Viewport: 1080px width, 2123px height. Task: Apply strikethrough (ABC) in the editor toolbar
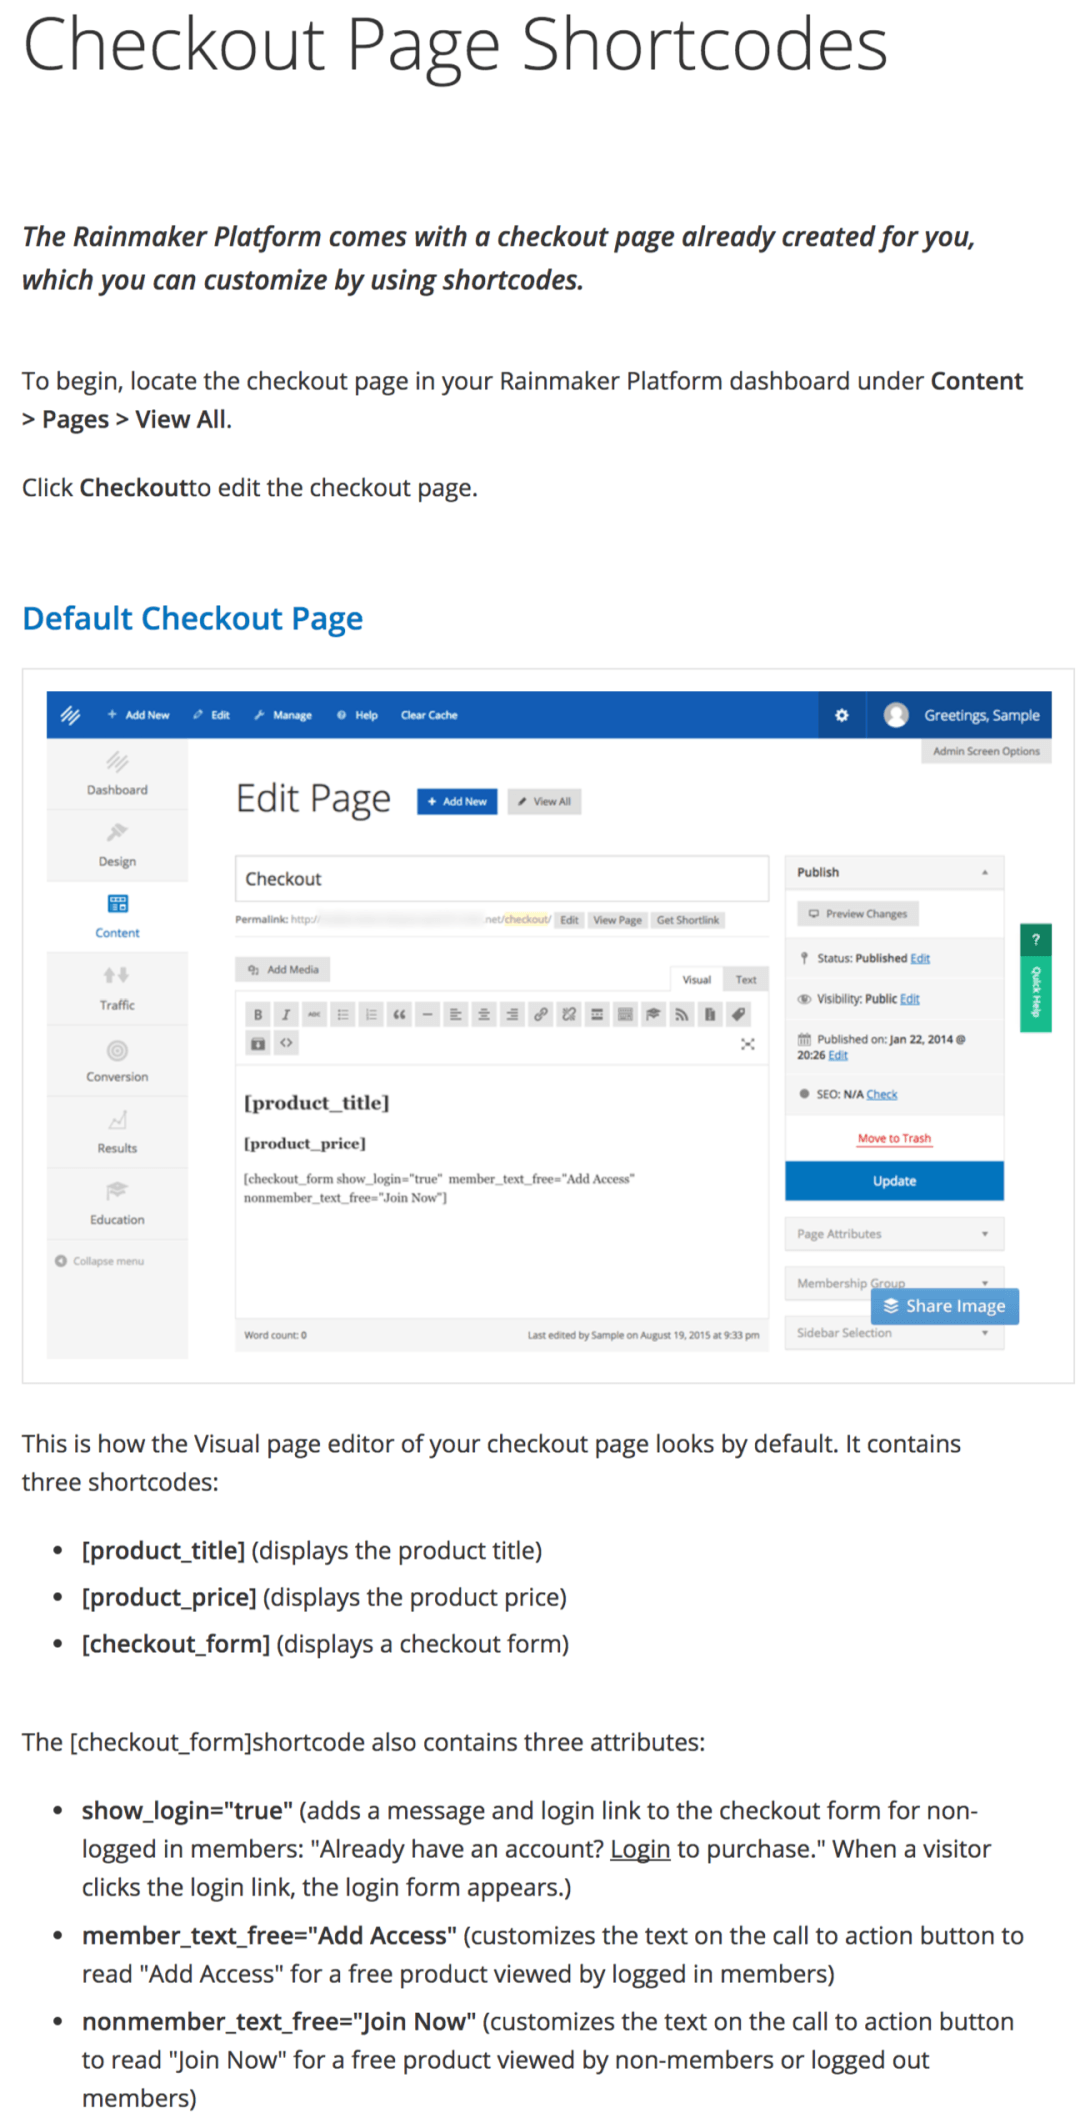point(314,1014)
